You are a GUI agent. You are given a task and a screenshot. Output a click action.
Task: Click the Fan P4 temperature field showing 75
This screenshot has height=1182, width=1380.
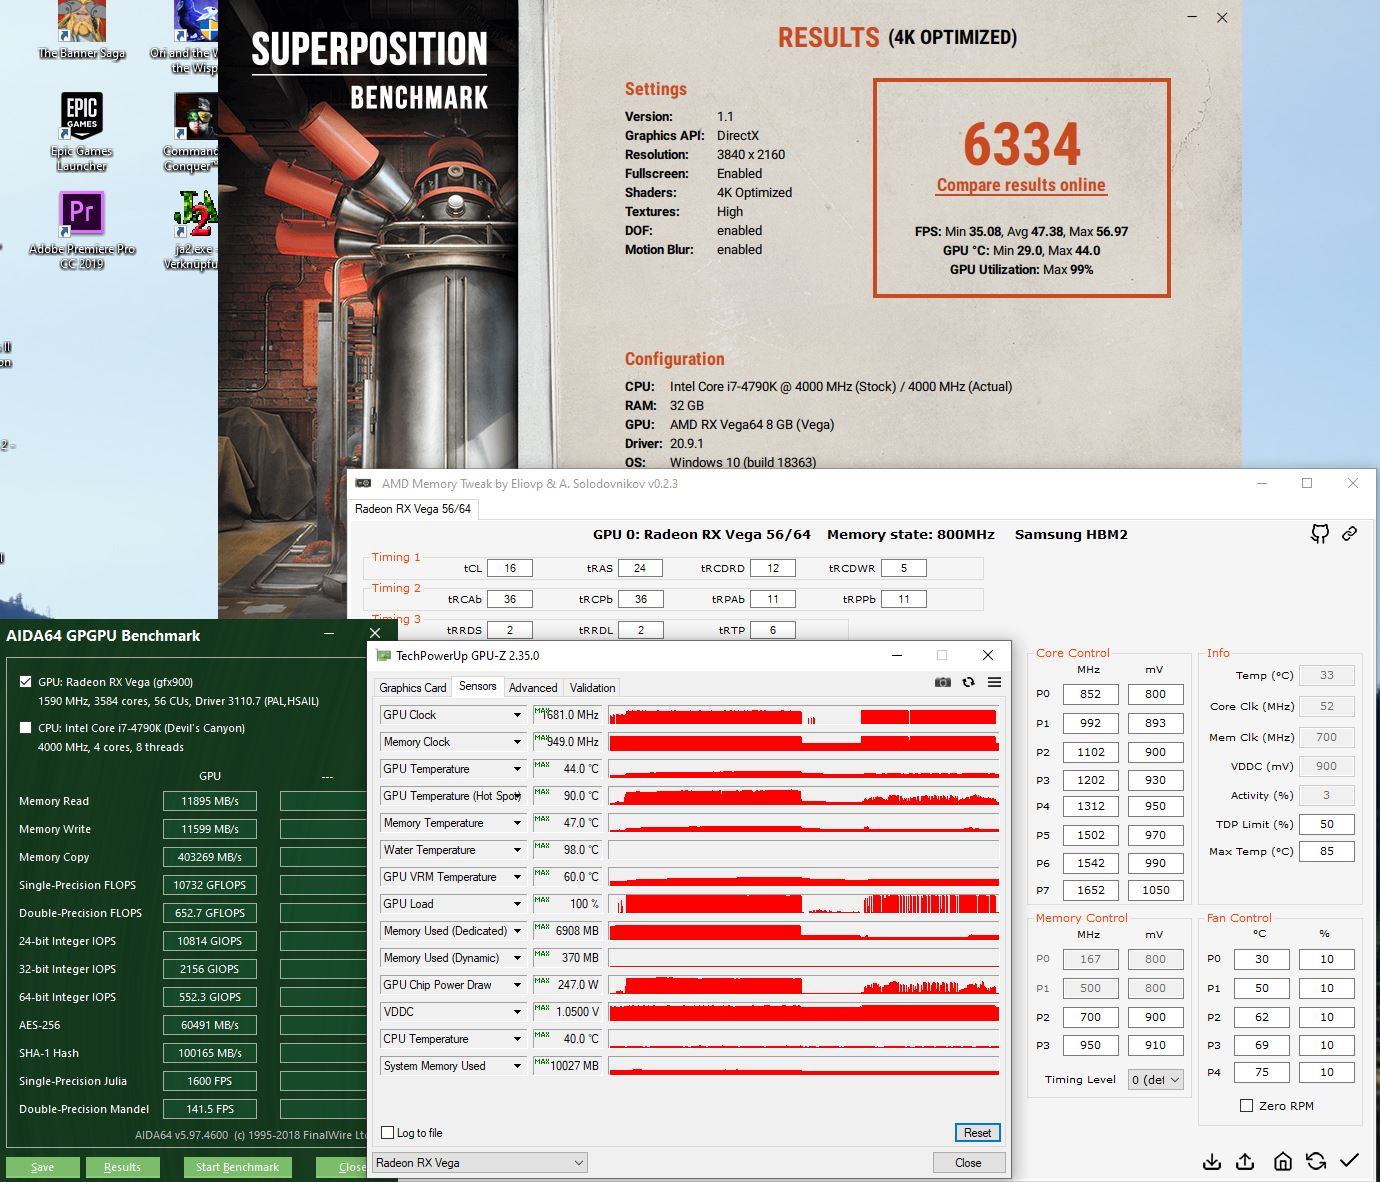[x=1261, y=1072]
